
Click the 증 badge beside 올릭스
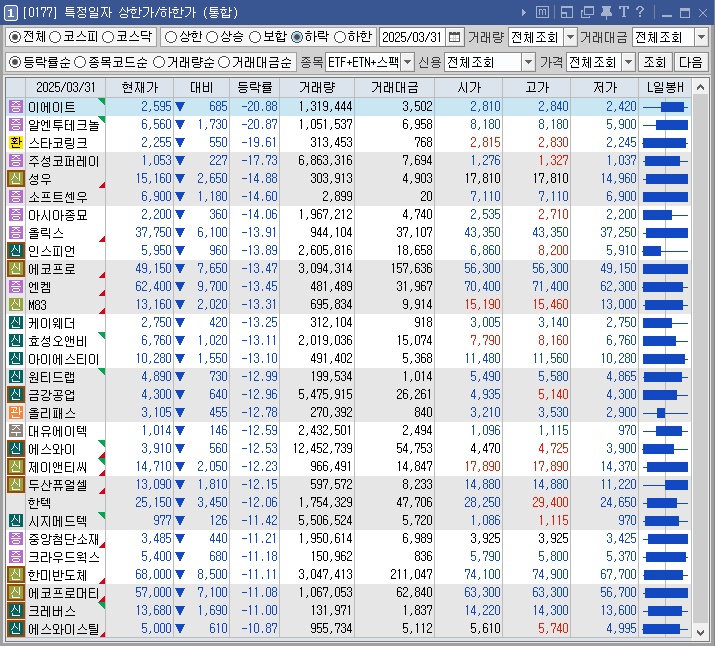pyautogui.click(x=16, y=233)
